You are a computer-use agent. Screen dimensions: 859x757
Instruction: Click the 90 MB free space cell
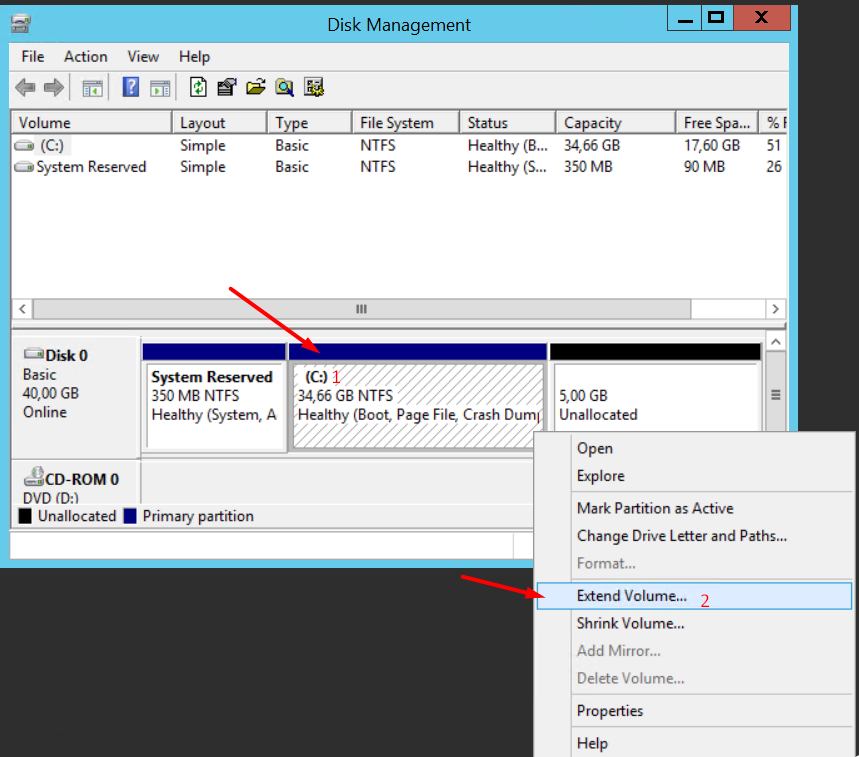704,167
